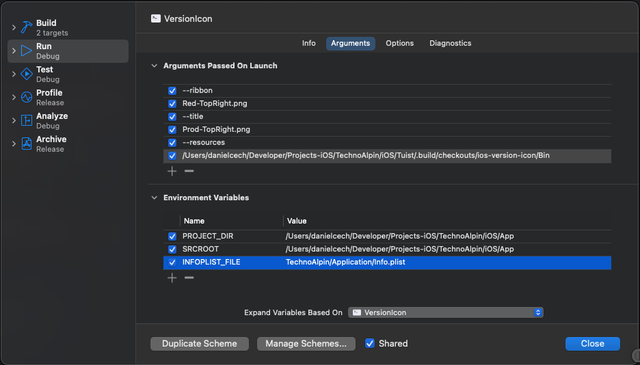The height and width of the screenshot is (365, 640).
Task: Open Expand Variables Based On dropdown
Action: (x=446, y=312)
